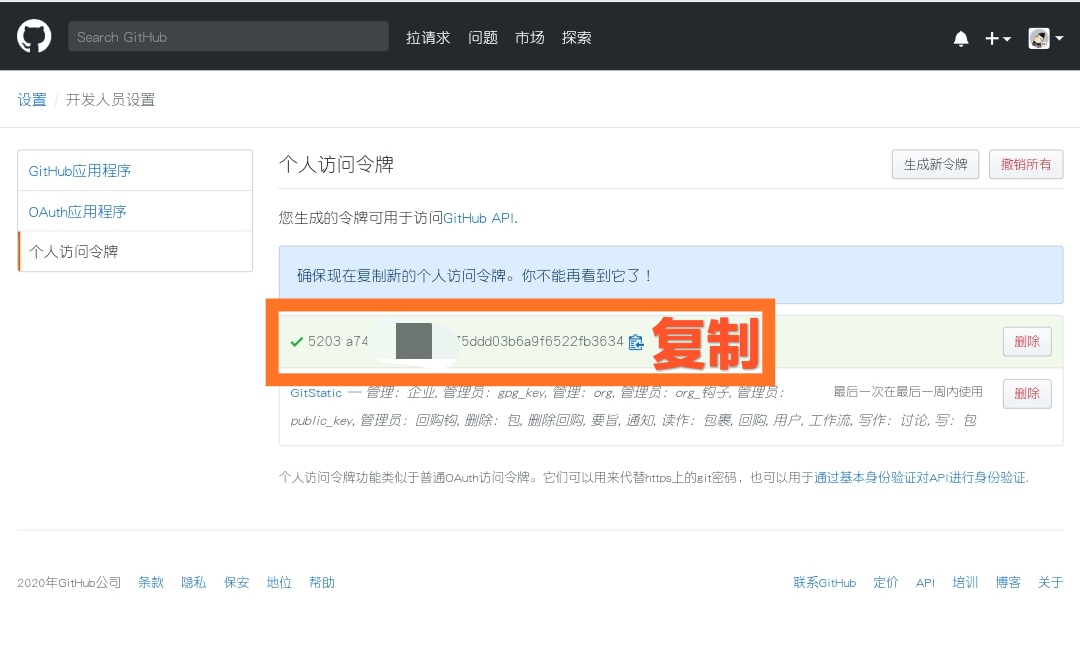Expand the user avatar menu
Image resolution: width=1080 pixels, height=668 pixels.
[1045, 38]
